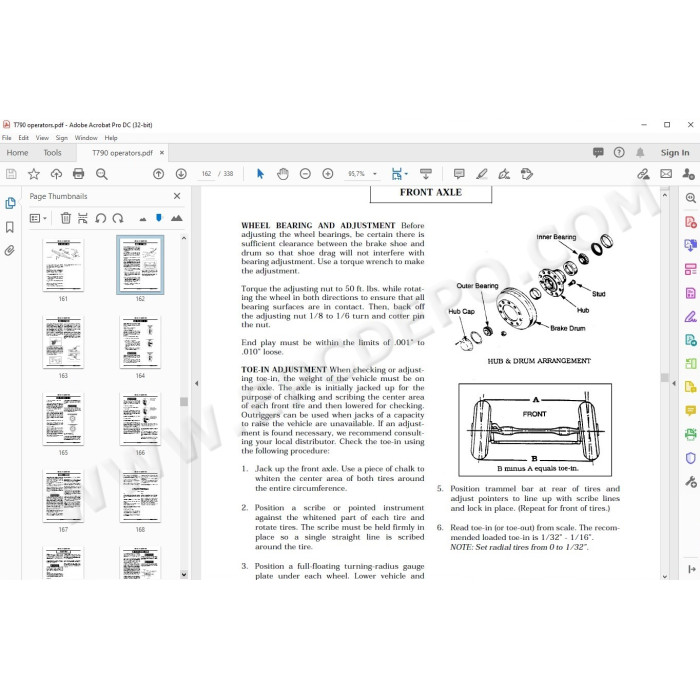Open the Help question mark icon
The image size is (700, 700).
(619, 153)
